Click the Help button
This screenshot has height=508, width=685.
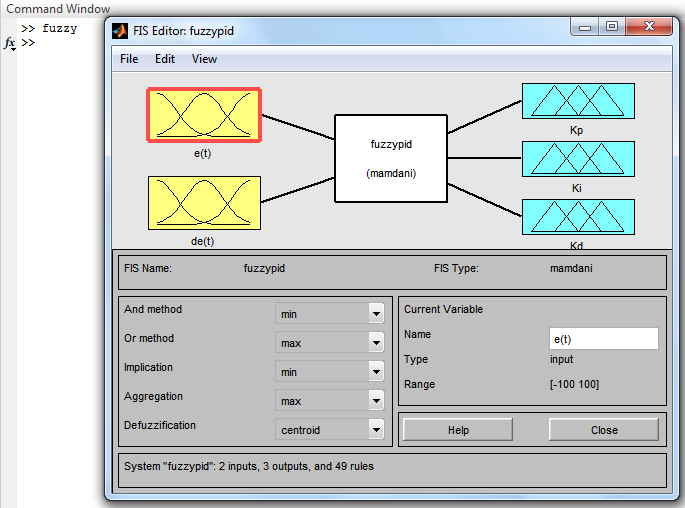click(458, 430)
